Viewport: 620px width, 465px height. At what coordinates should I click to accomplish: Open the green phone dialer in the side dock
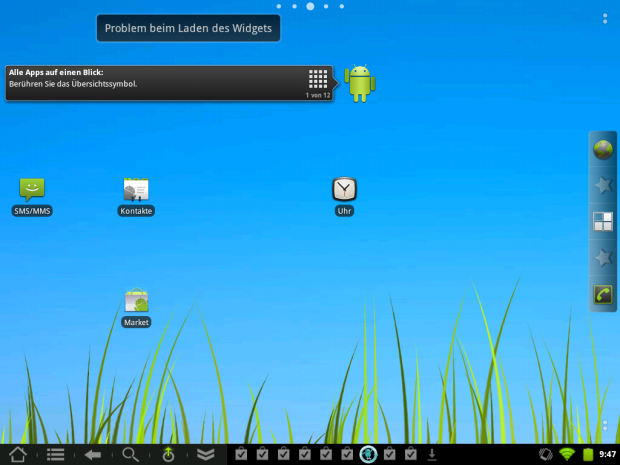[x=603, y=295]
